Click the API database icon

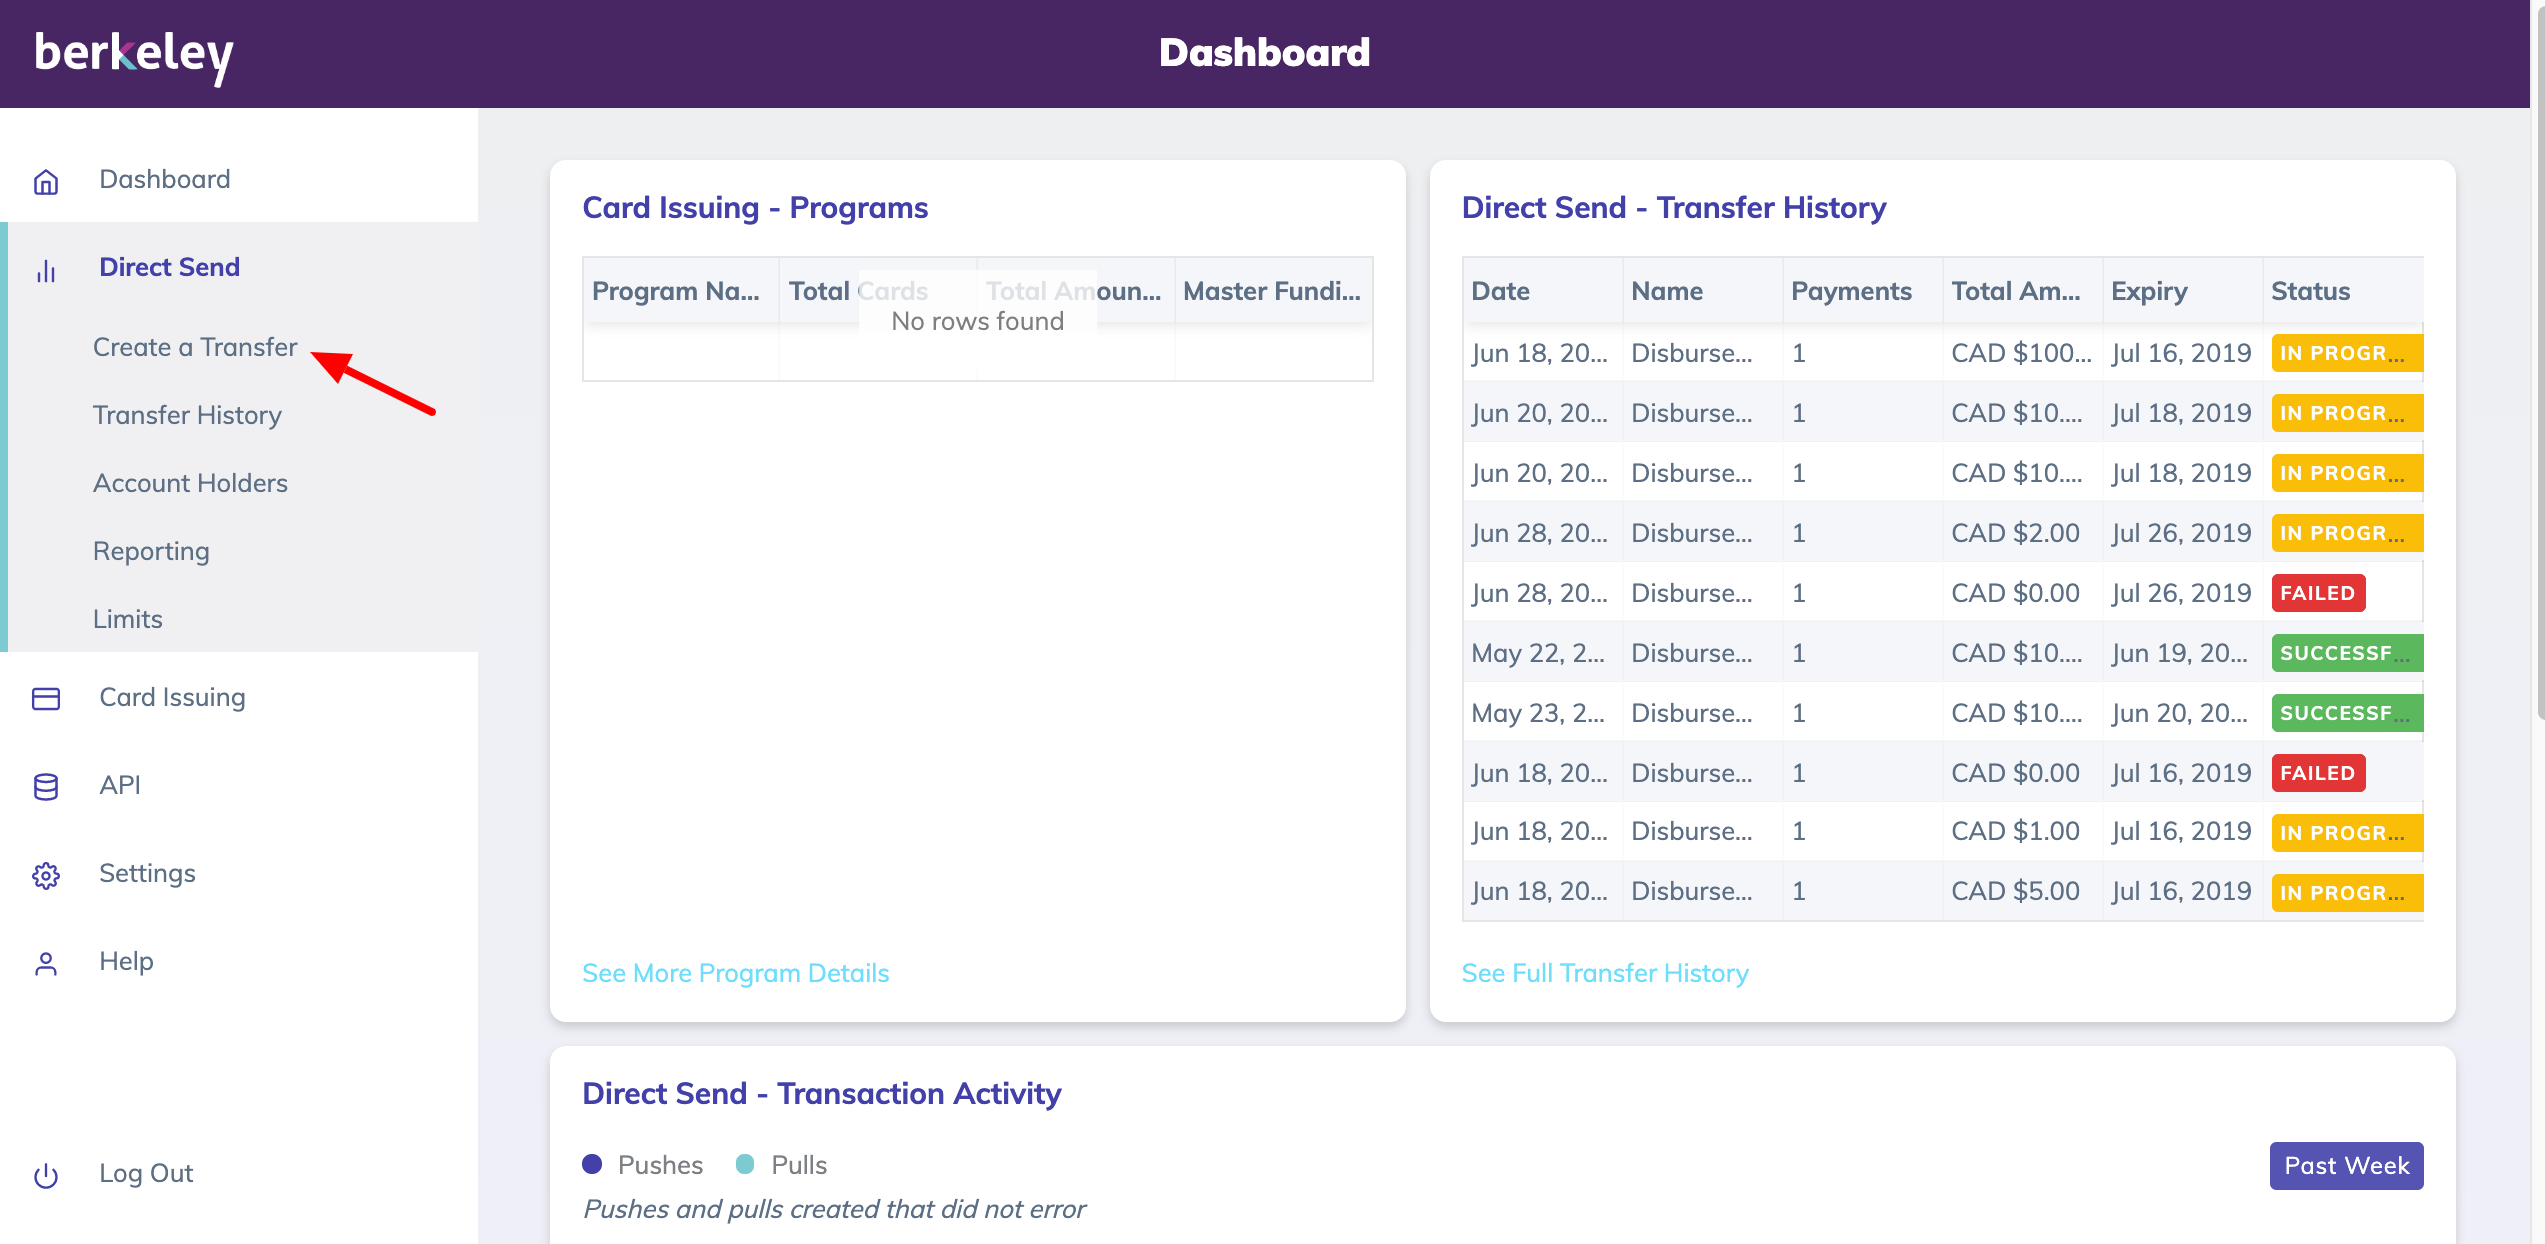pos(46,787)
